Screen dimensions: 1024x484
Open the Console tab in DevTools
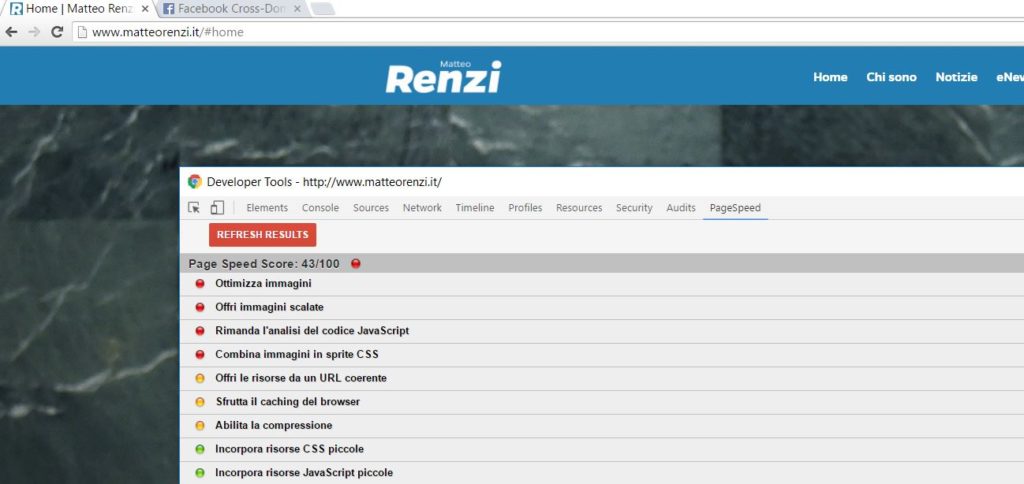pos(320,208)
